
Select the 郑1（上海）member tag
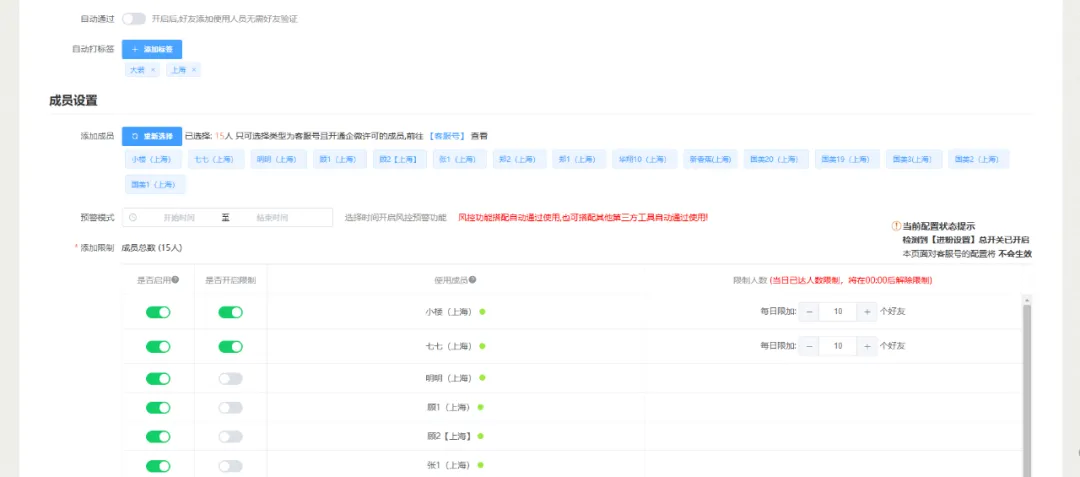tap(577, 159)
